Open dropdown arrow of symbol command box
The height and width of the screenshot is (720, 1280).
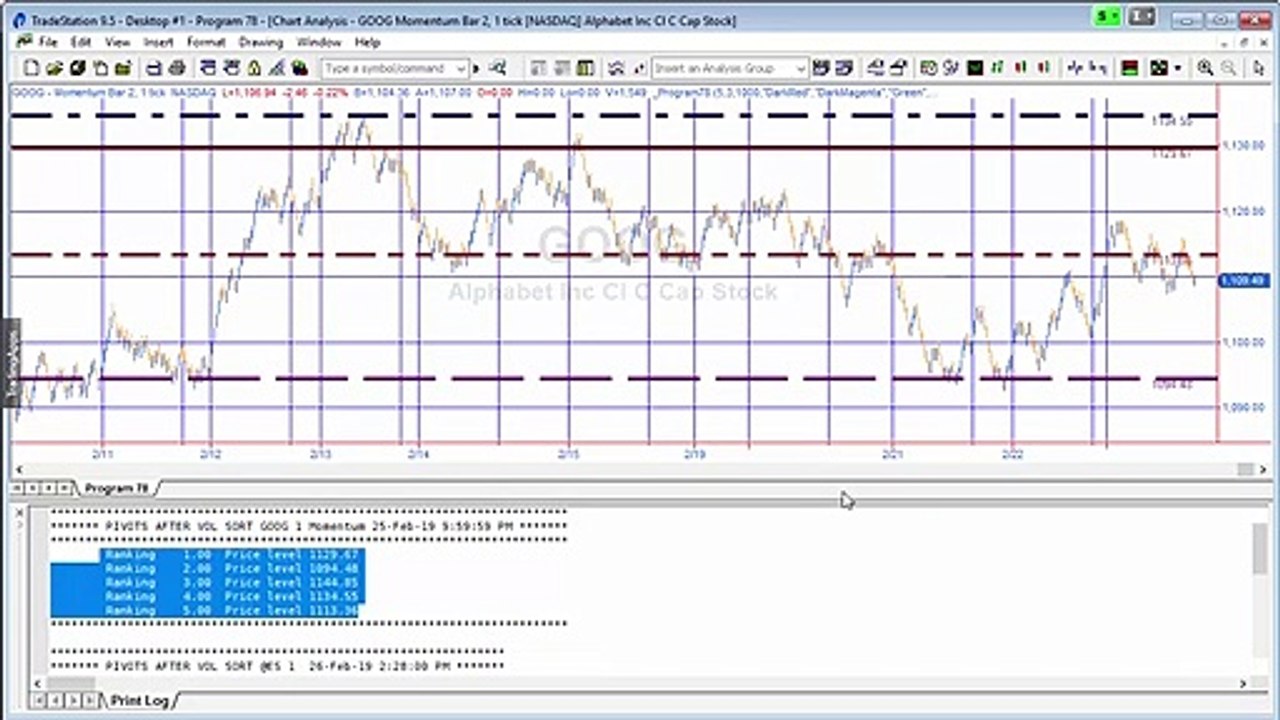pos(461,68)
